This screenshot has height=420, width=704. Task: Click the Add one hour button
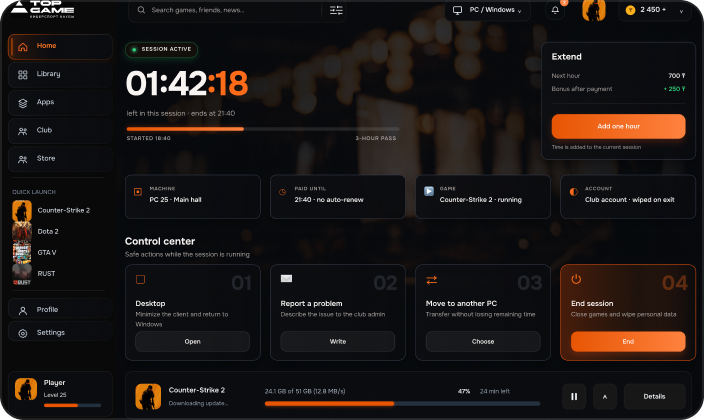coord(618,126)
